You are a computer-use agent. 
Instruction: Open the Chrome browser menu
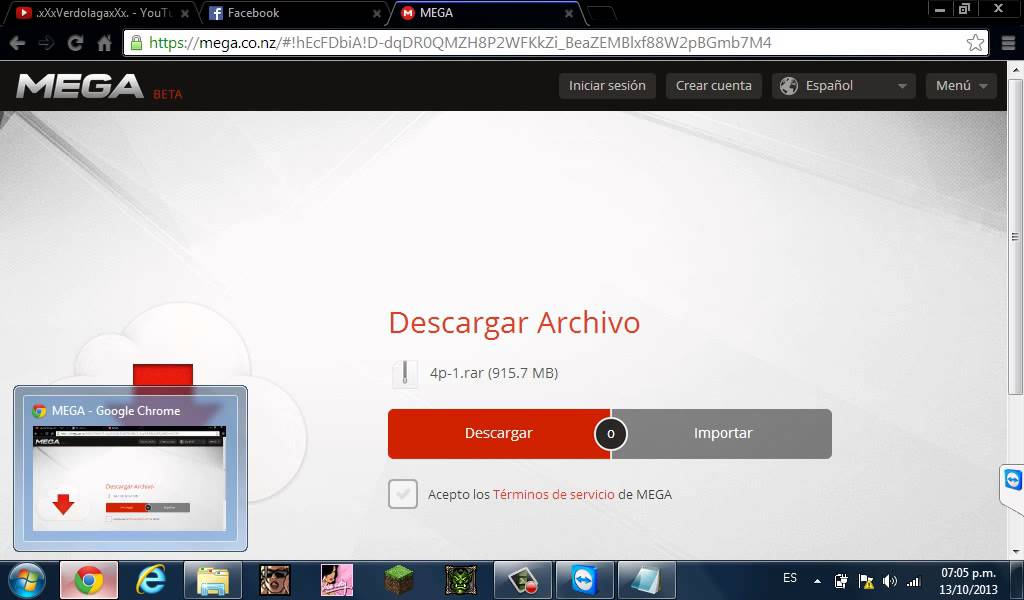click(x=1008, y=43)
